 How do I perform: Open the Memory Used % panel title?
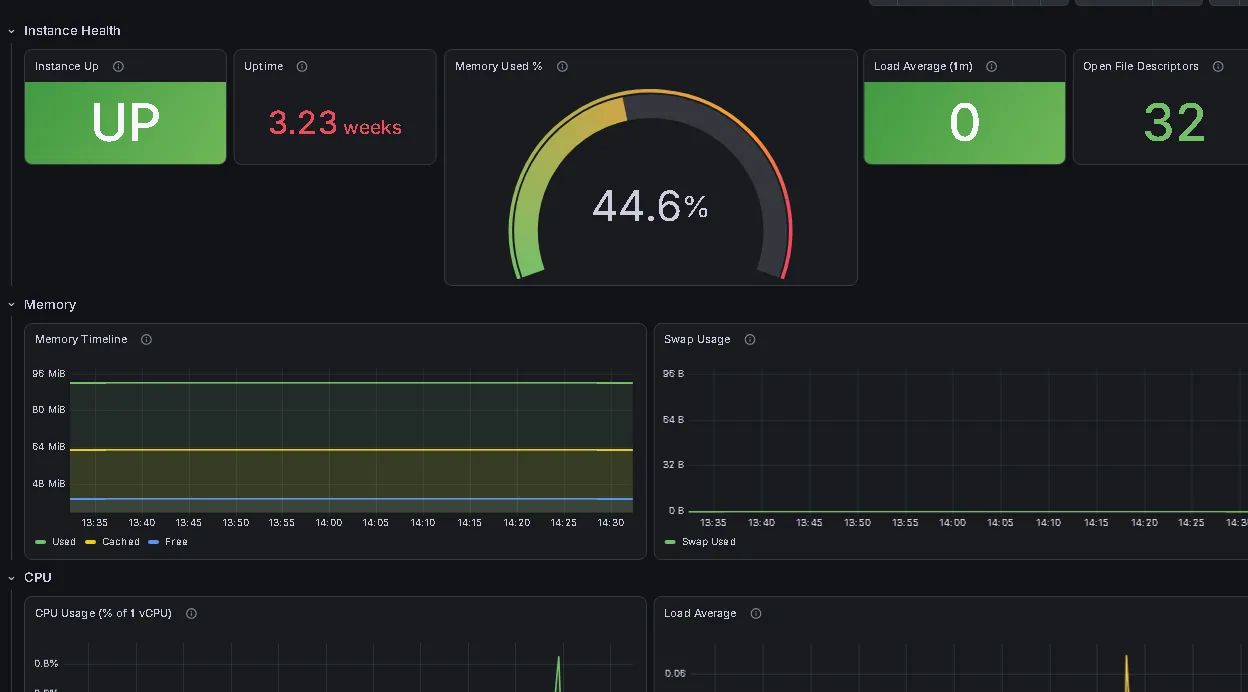click(499, 67)
